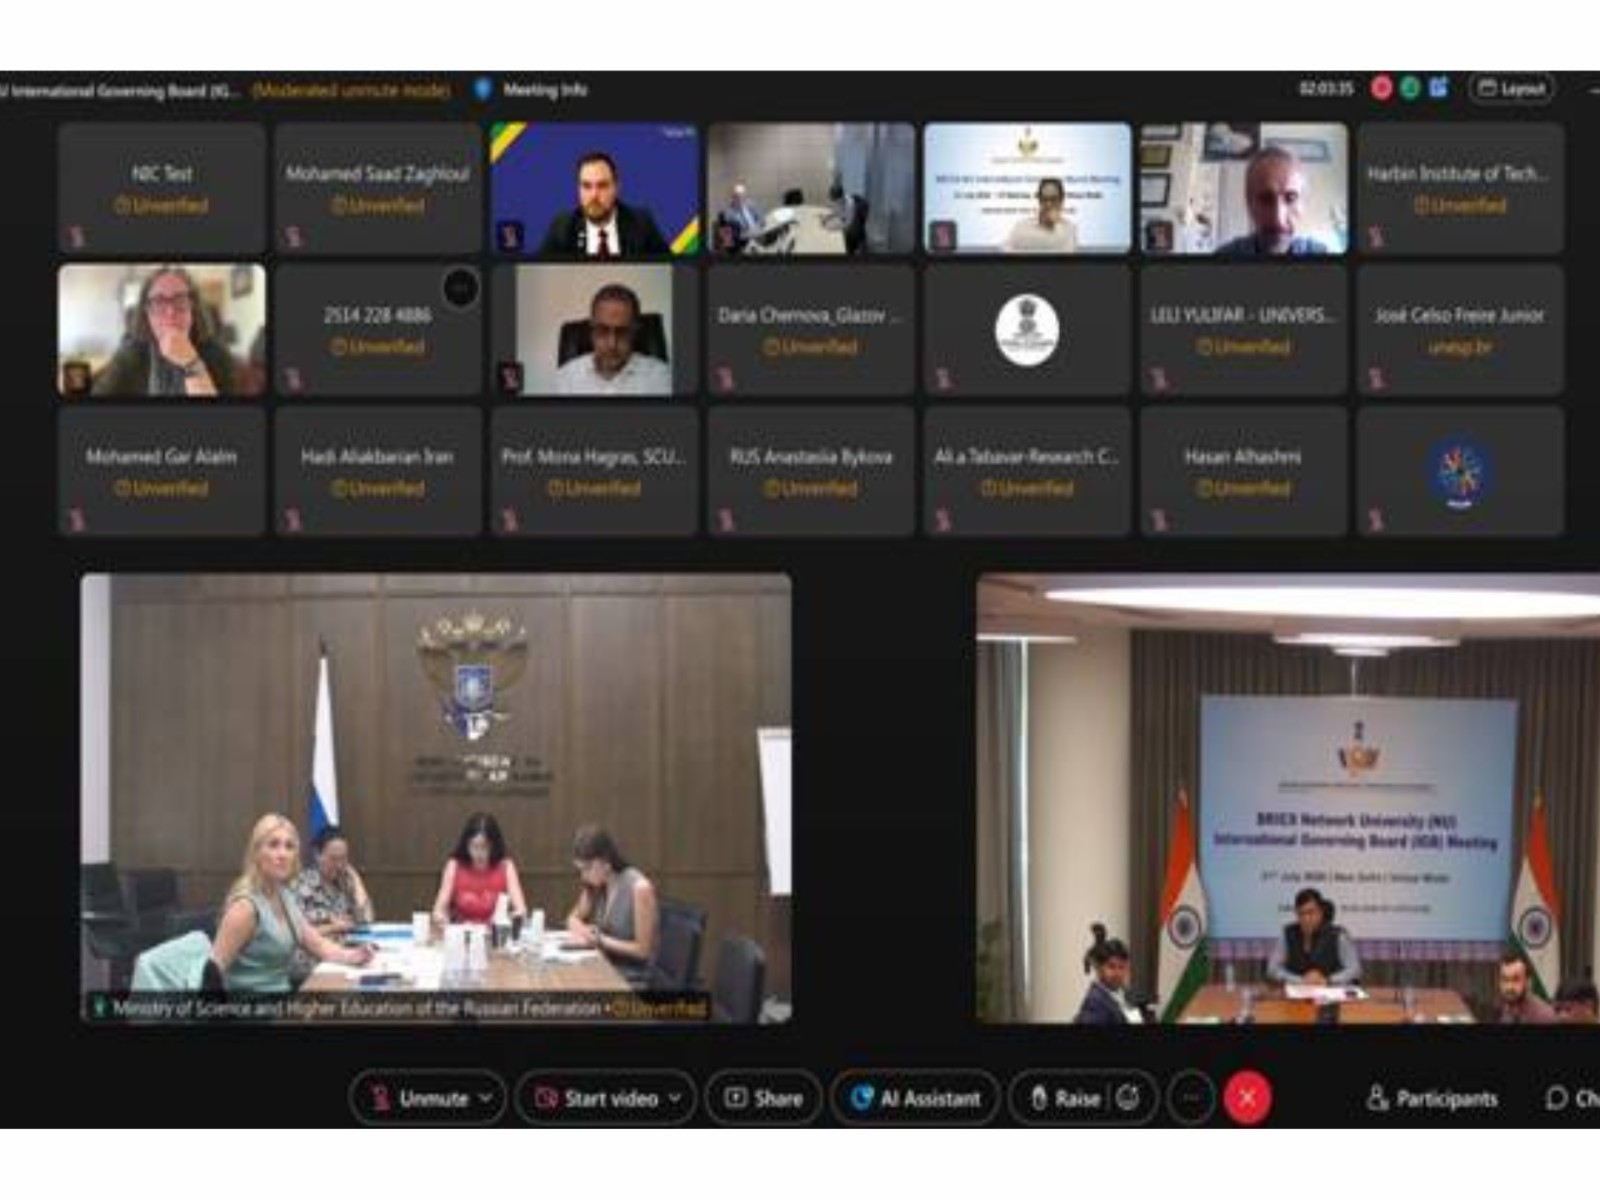Click the muted mic icon on Mohamed Gar Alalm tile

point(77,519)
